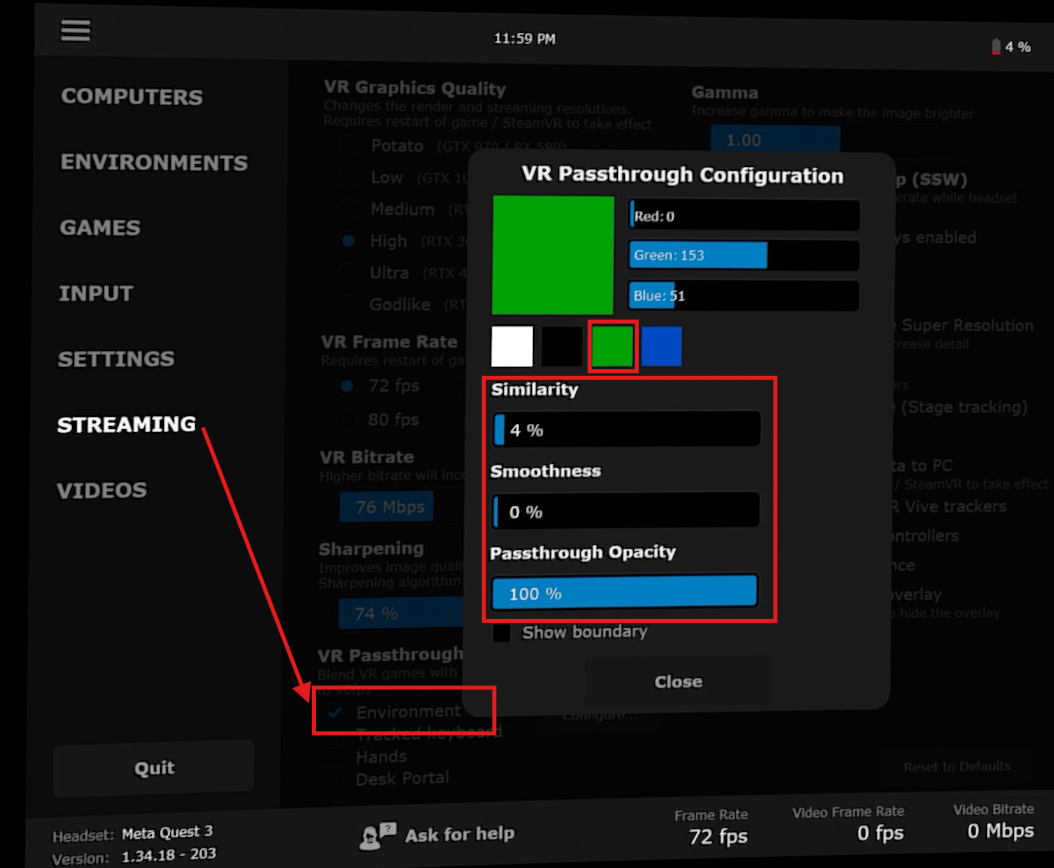Image resolution: width=1054 pixels, height=868 pixels.
Task: Open the COMPUTERS section
Action: pyautogui.click(x=132, y=97)
